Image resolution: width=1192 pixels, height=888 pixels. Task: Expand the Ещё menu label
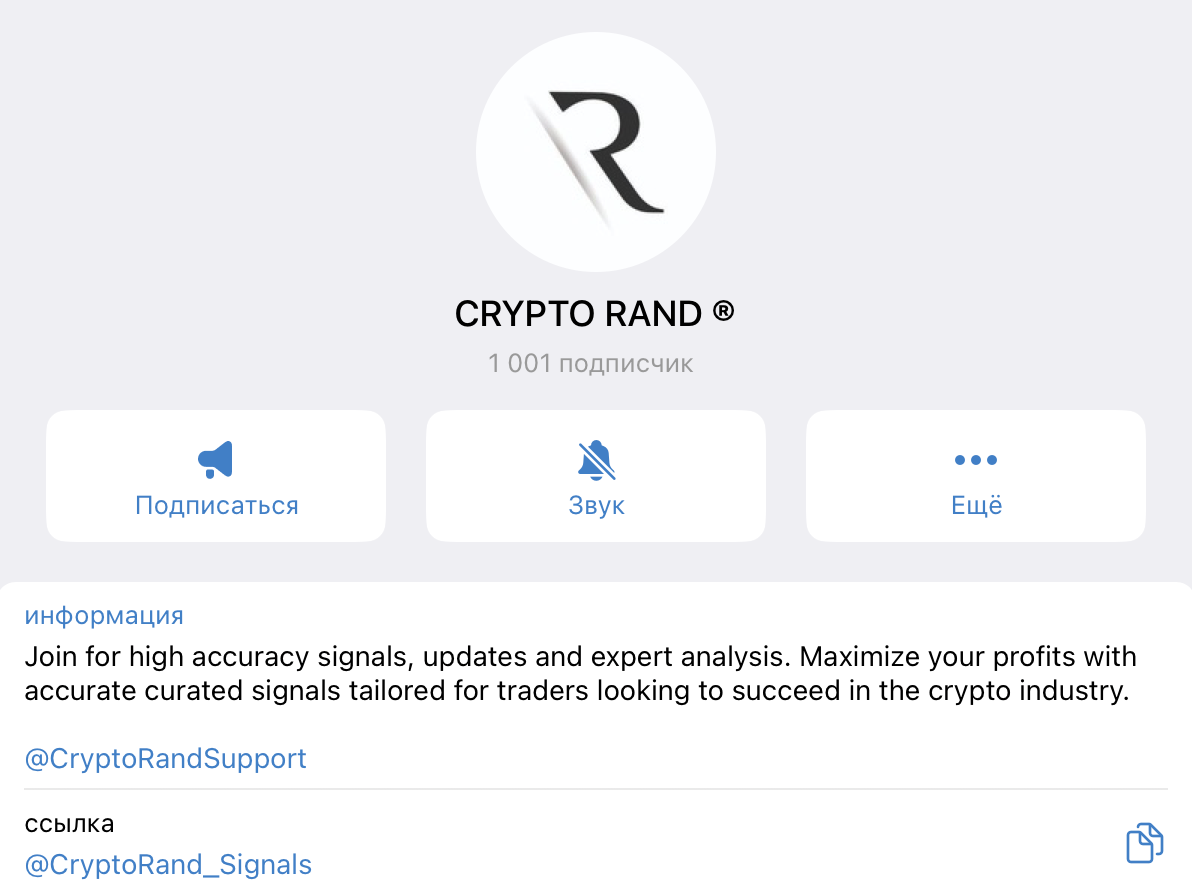click(x=976, y=505)
